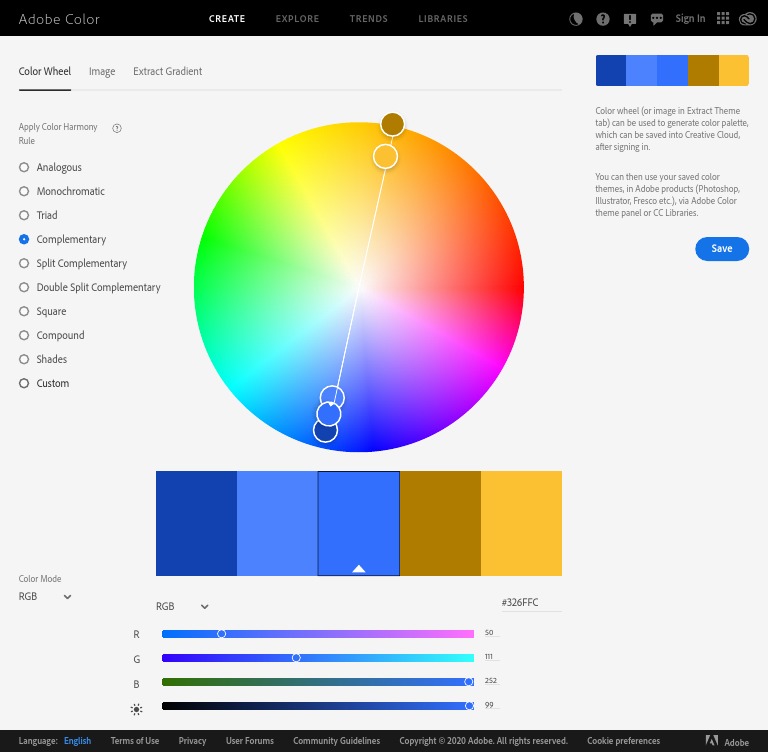The width and height of the screenshot is (768, 752).
Task: Change the language from English
Action: (77, 741)
